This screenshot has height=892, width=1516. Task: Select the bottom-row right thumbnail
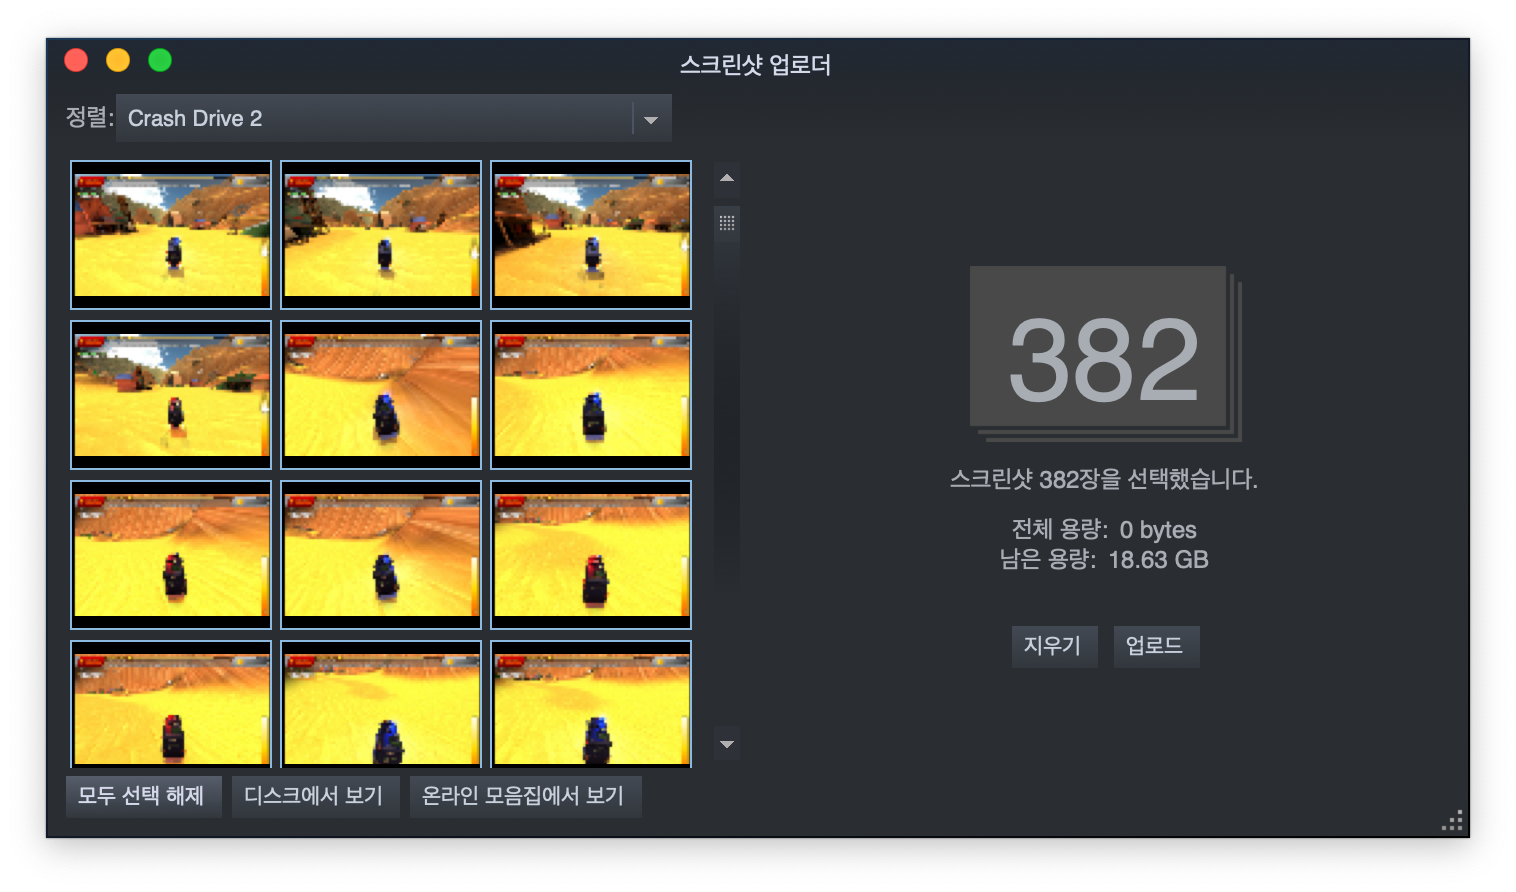(591, 704)
